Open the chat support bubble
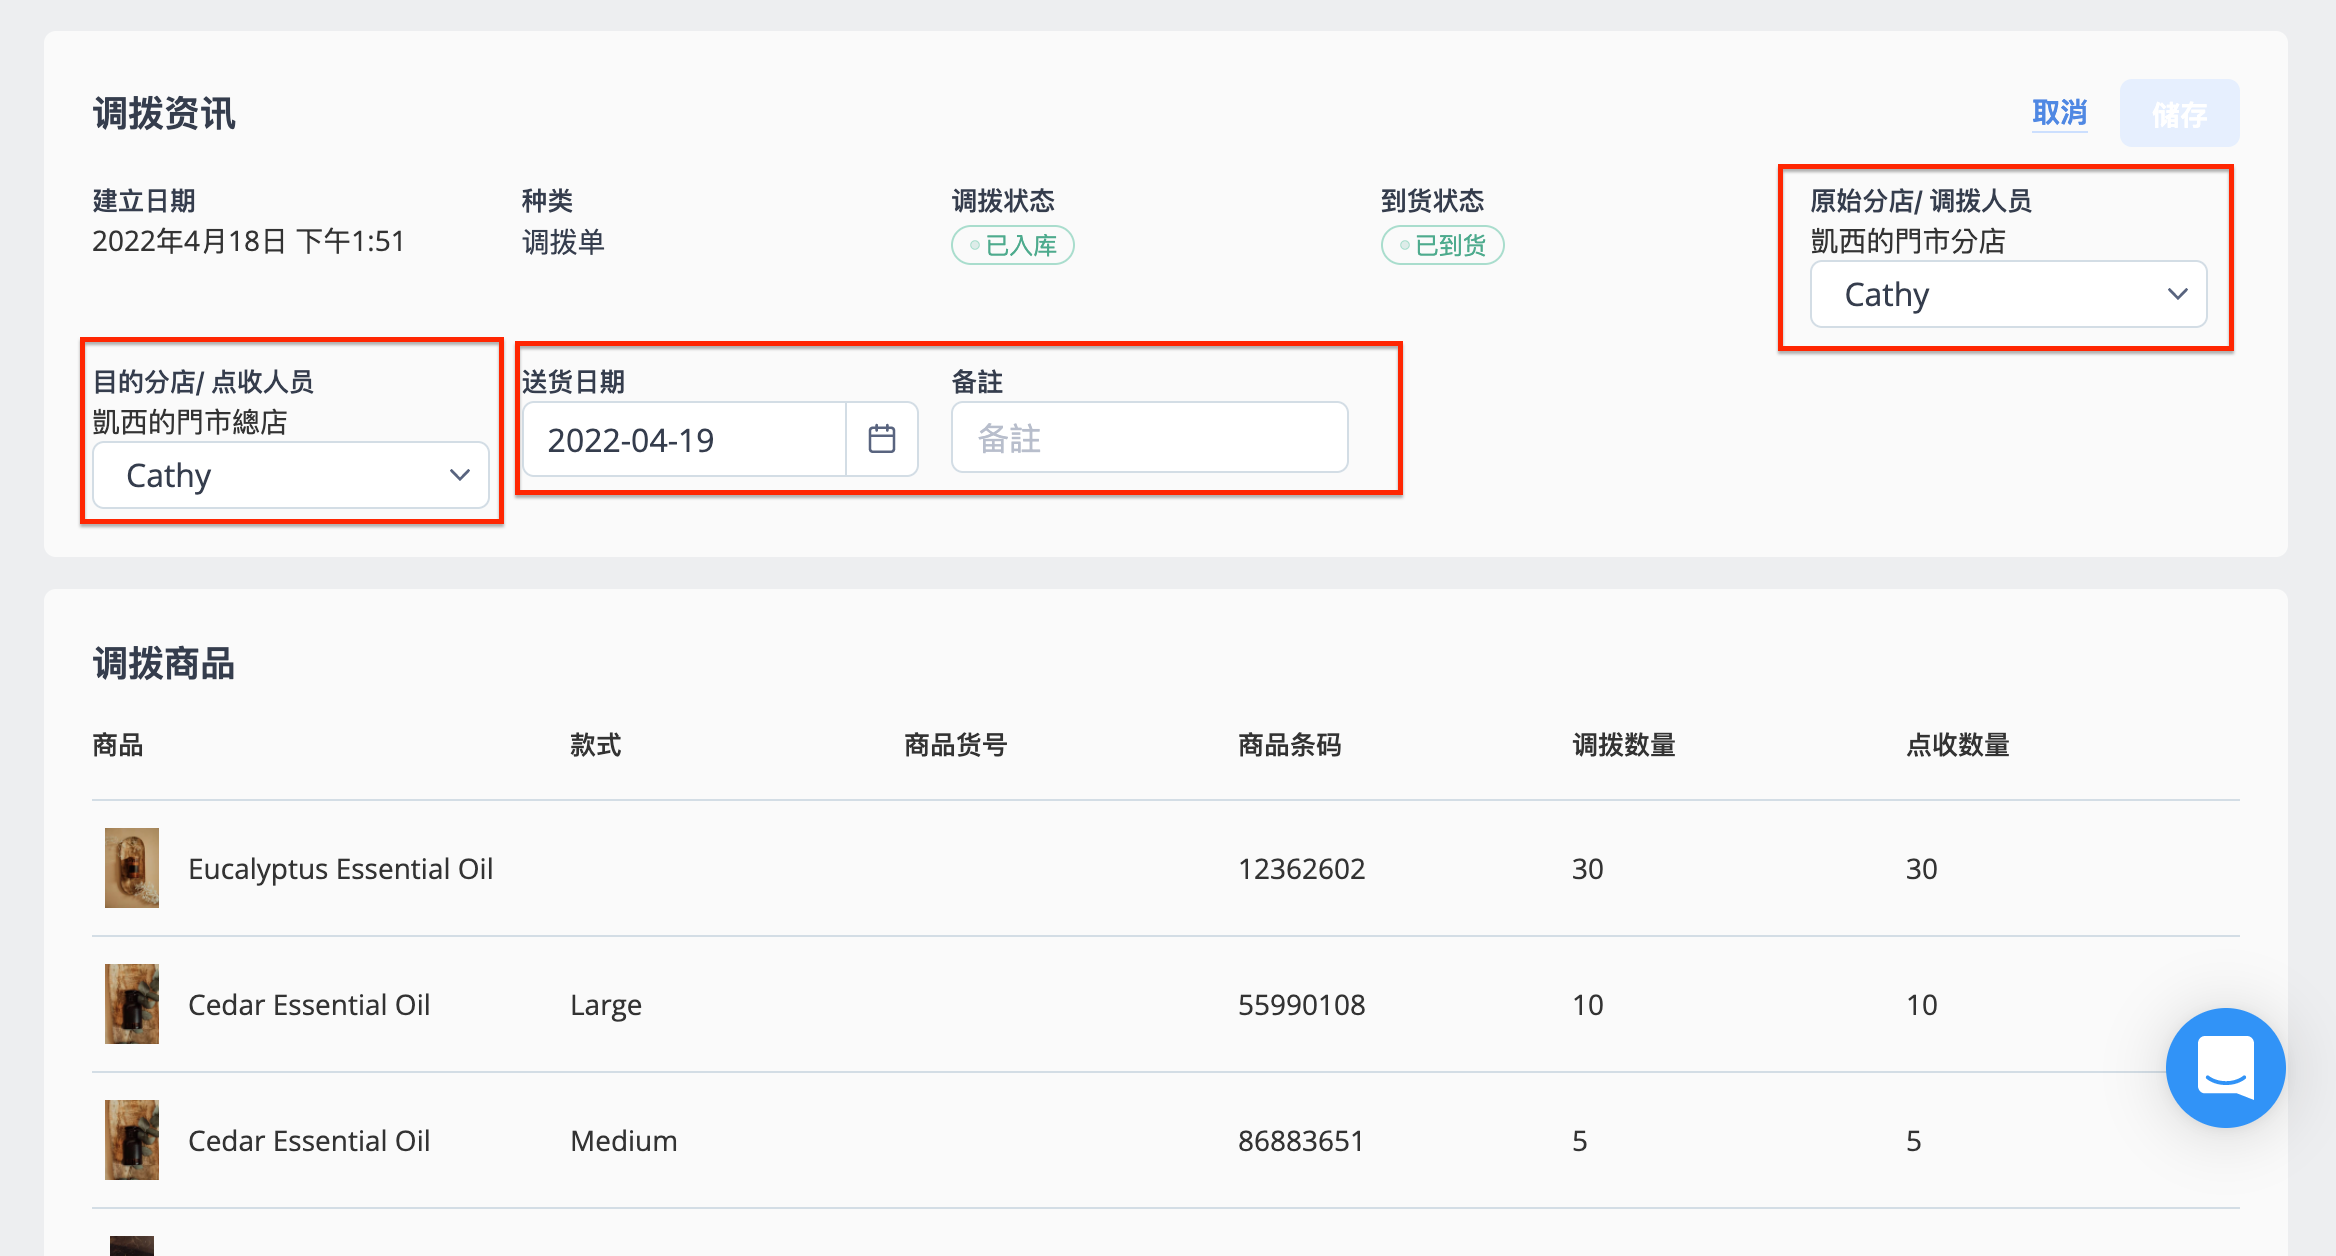This screenshot has width=2336, height=1256. tap(2225, 1067)
